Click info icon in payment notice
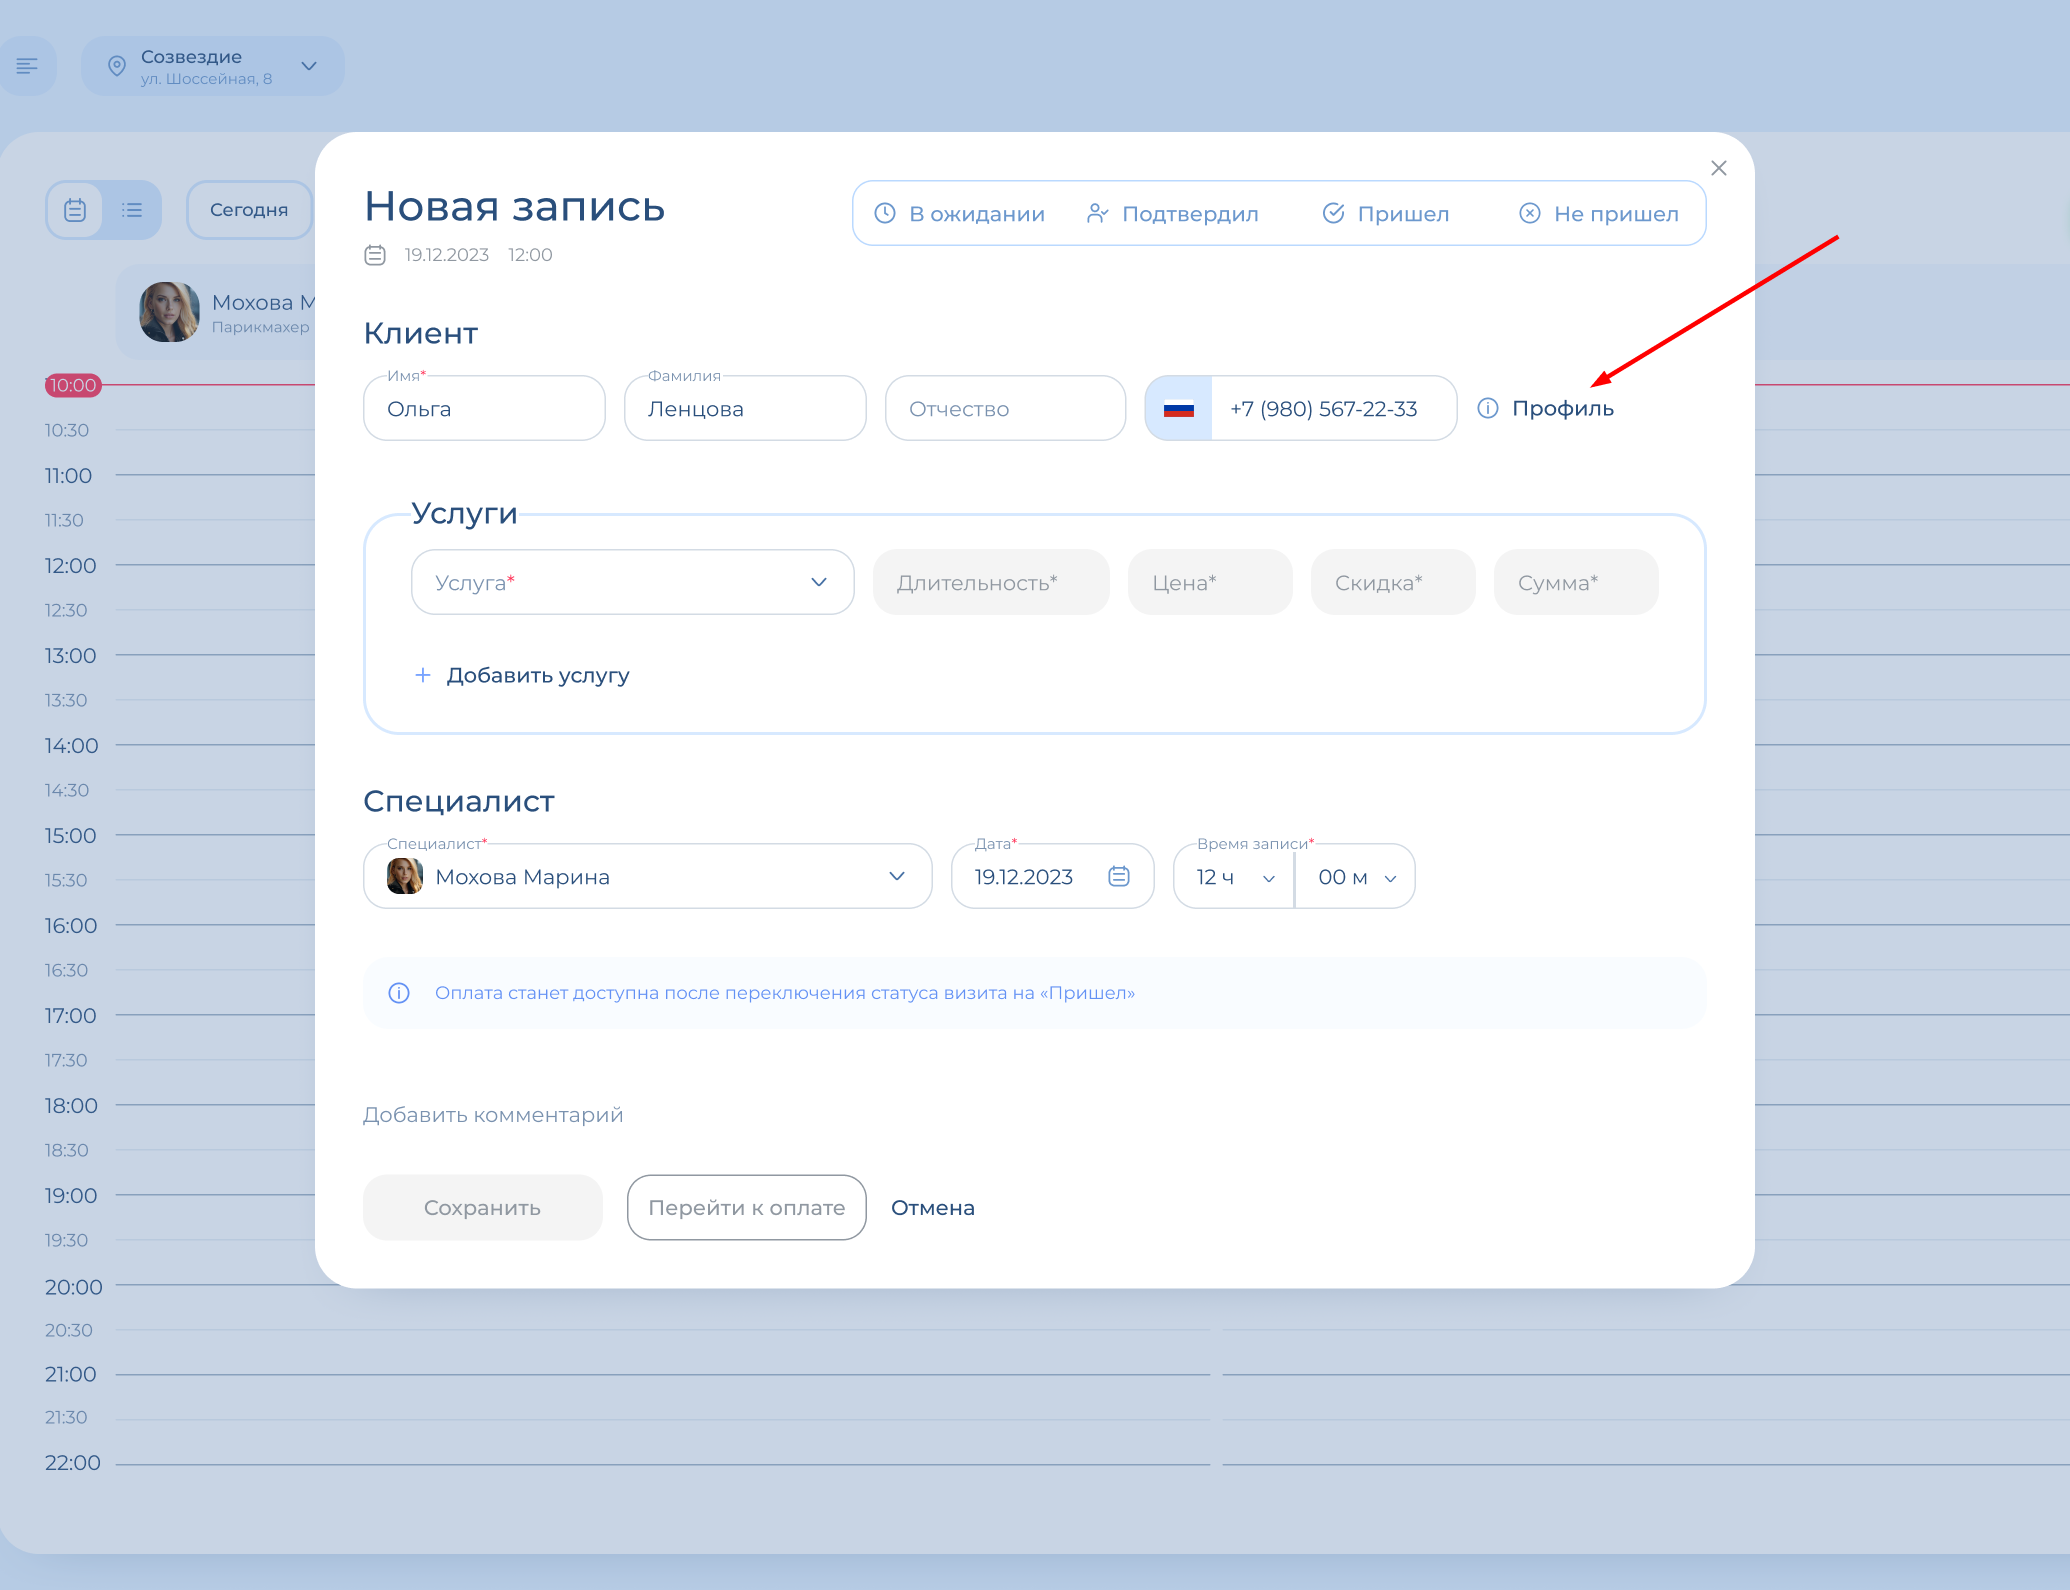 pyautogui.click(x=399, y=993)
